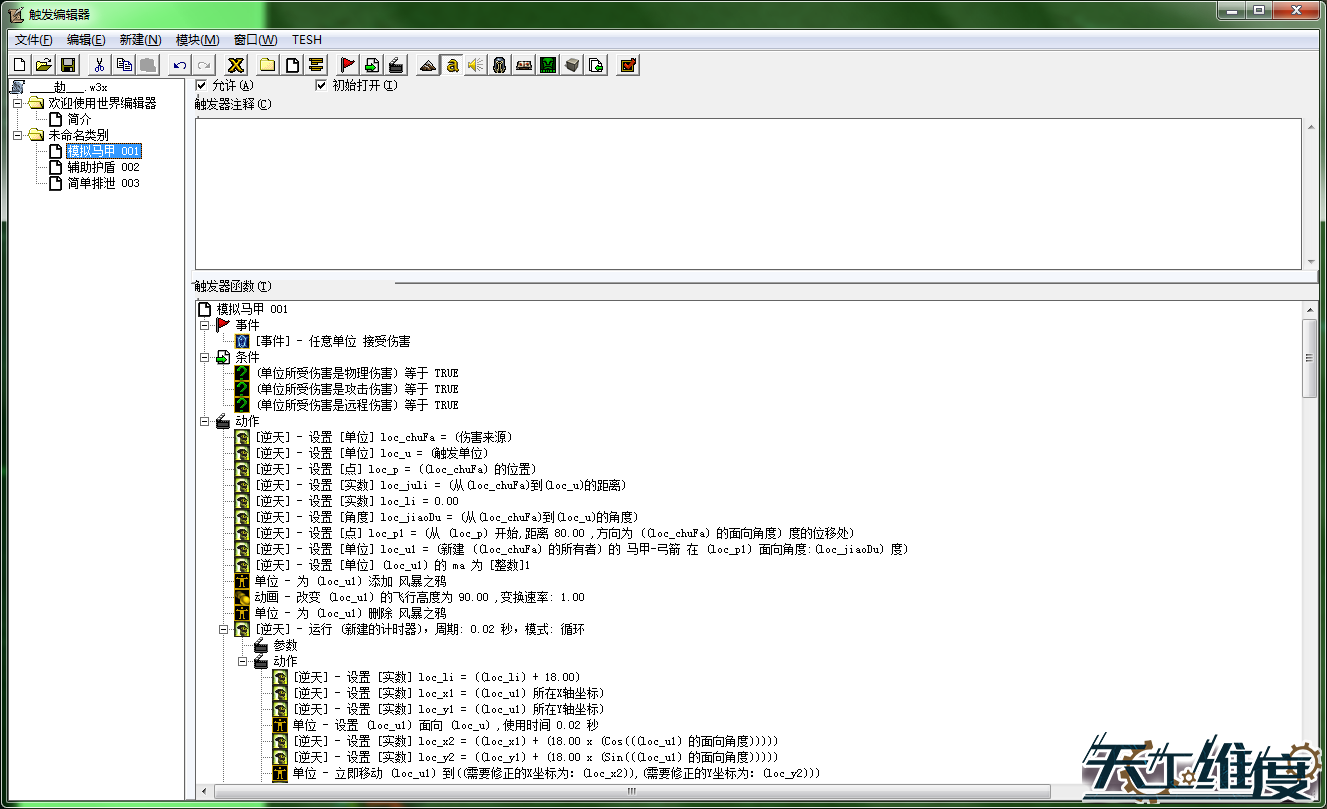Create a new category with folder icon
The width and height of the screenshot is (1327, 809).
tap(268, 65)
